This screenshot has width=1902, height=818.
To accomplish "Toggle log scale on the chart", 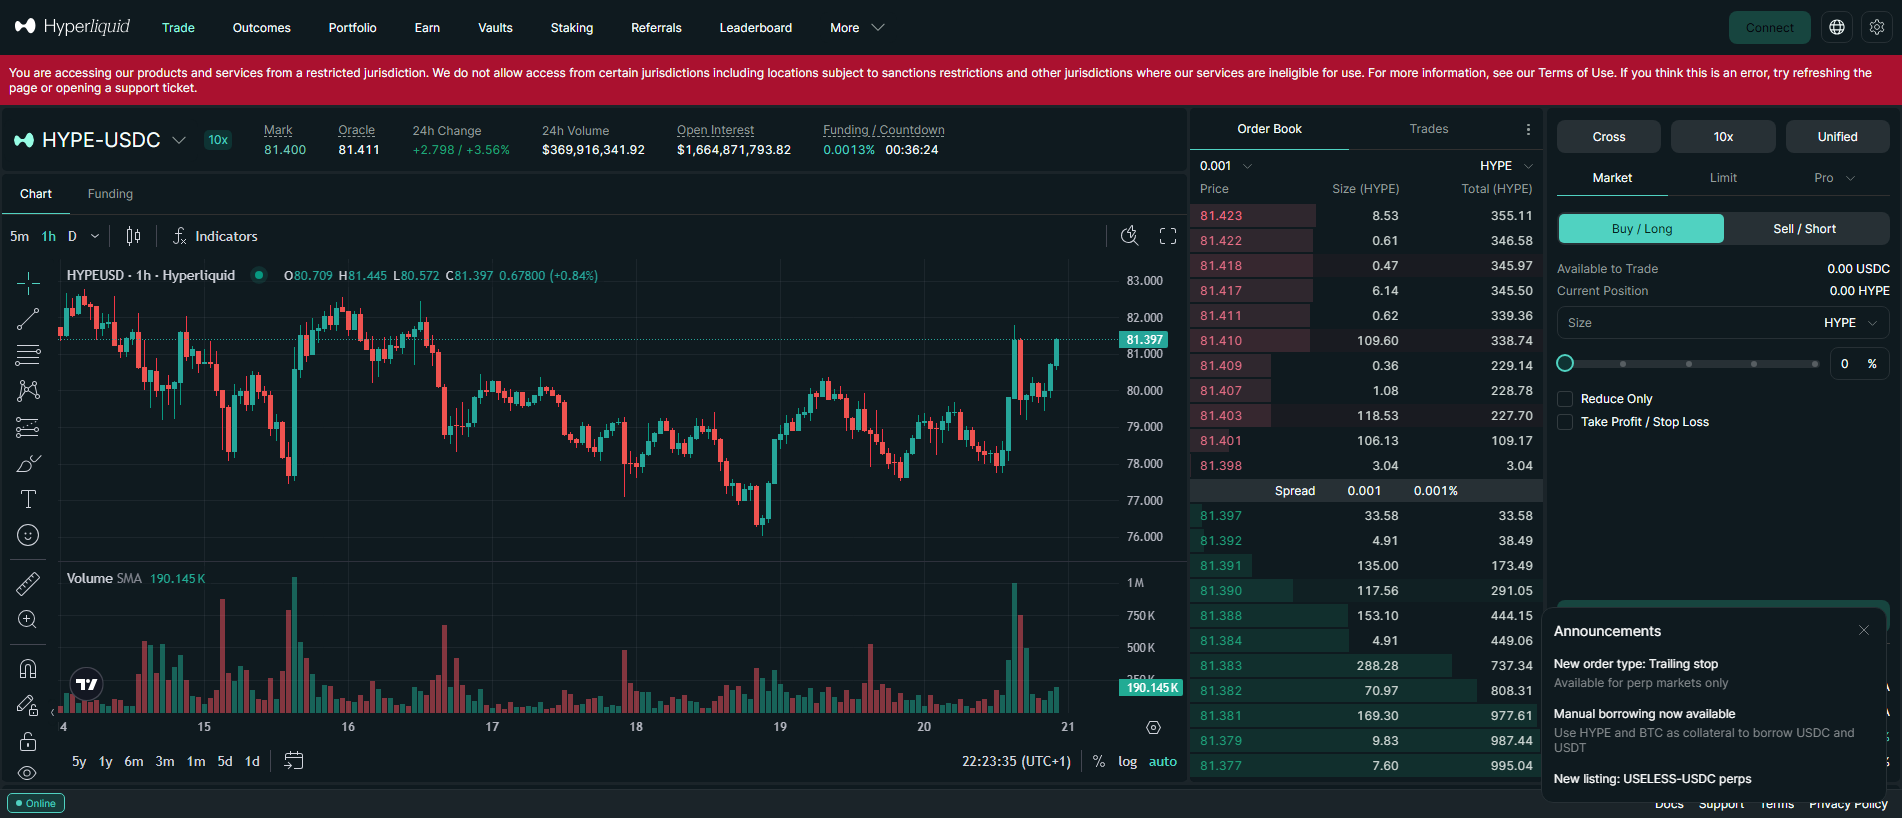I will [1127, 761].
